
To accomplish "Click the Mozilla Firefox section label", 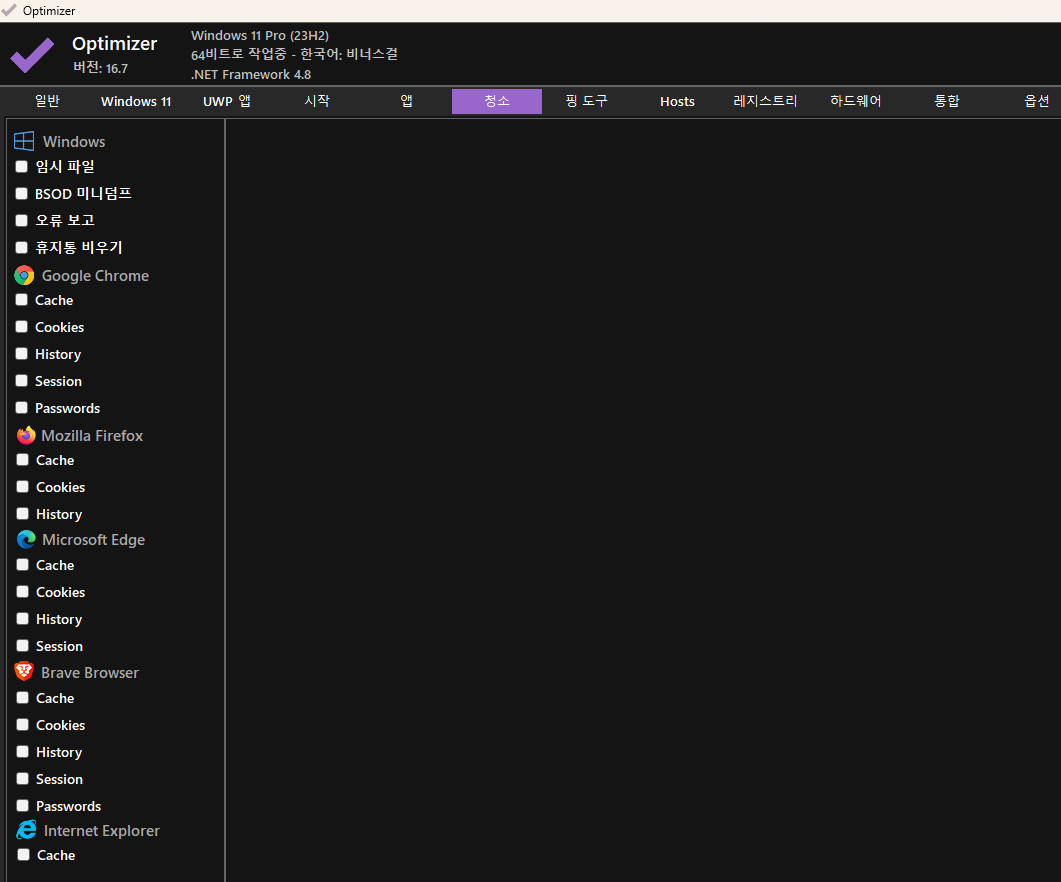I will point(92,436).
